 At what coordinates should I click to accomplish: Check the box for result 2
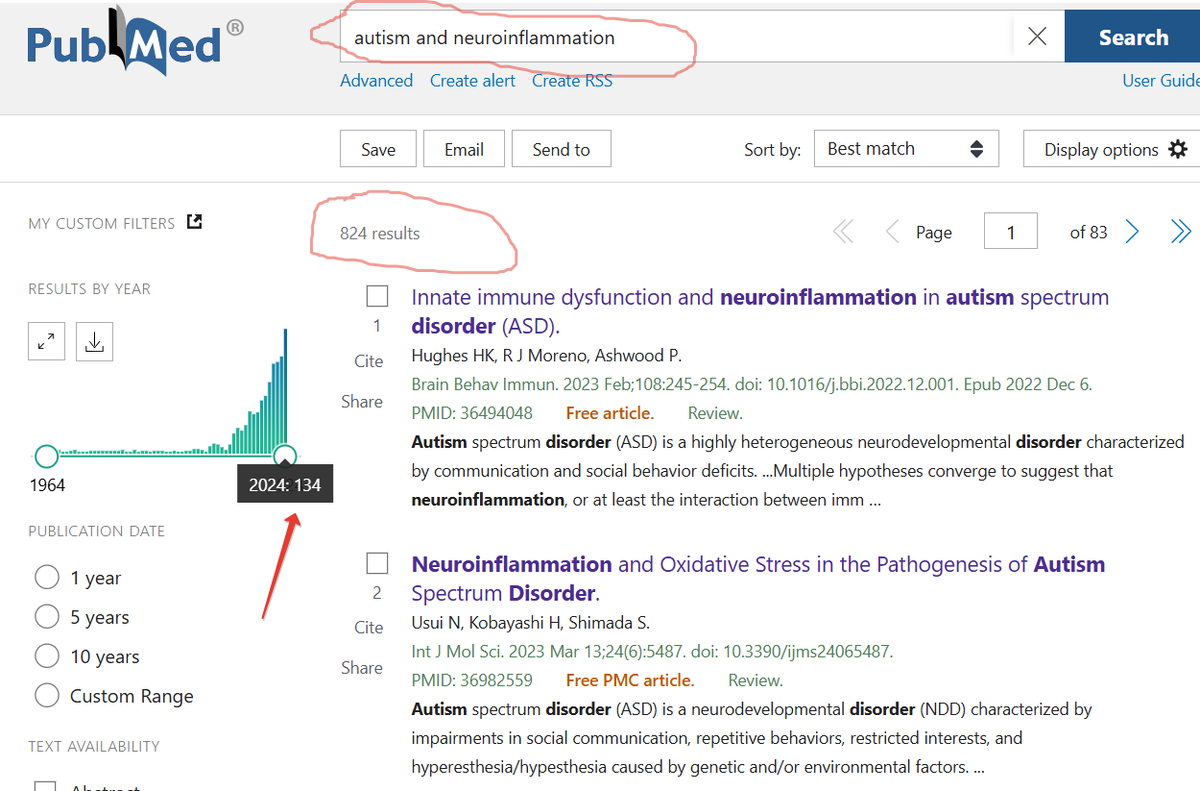coord(377,563)
